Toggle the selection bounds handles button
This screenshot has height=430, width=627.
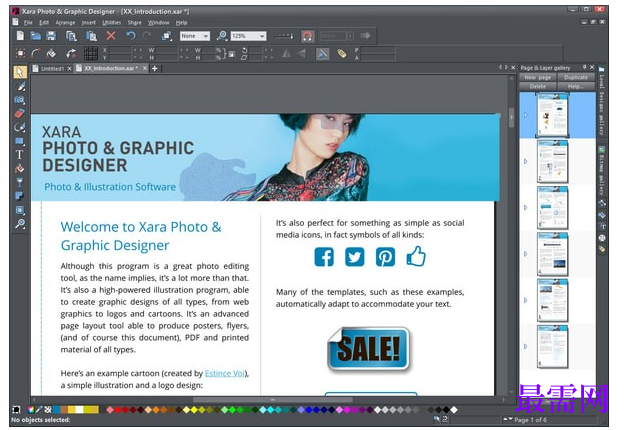pyautogui.click(x=20, y=53)
